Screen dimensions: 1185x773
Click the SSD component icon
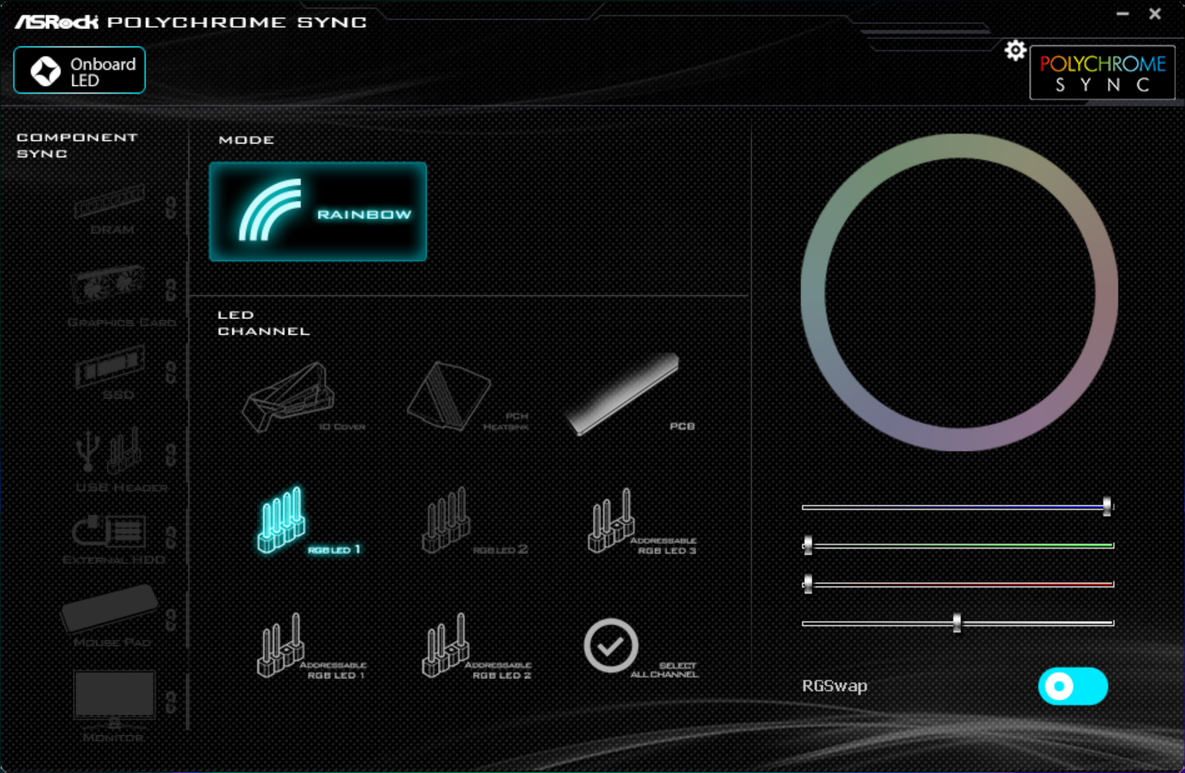(x=111, y=369)
